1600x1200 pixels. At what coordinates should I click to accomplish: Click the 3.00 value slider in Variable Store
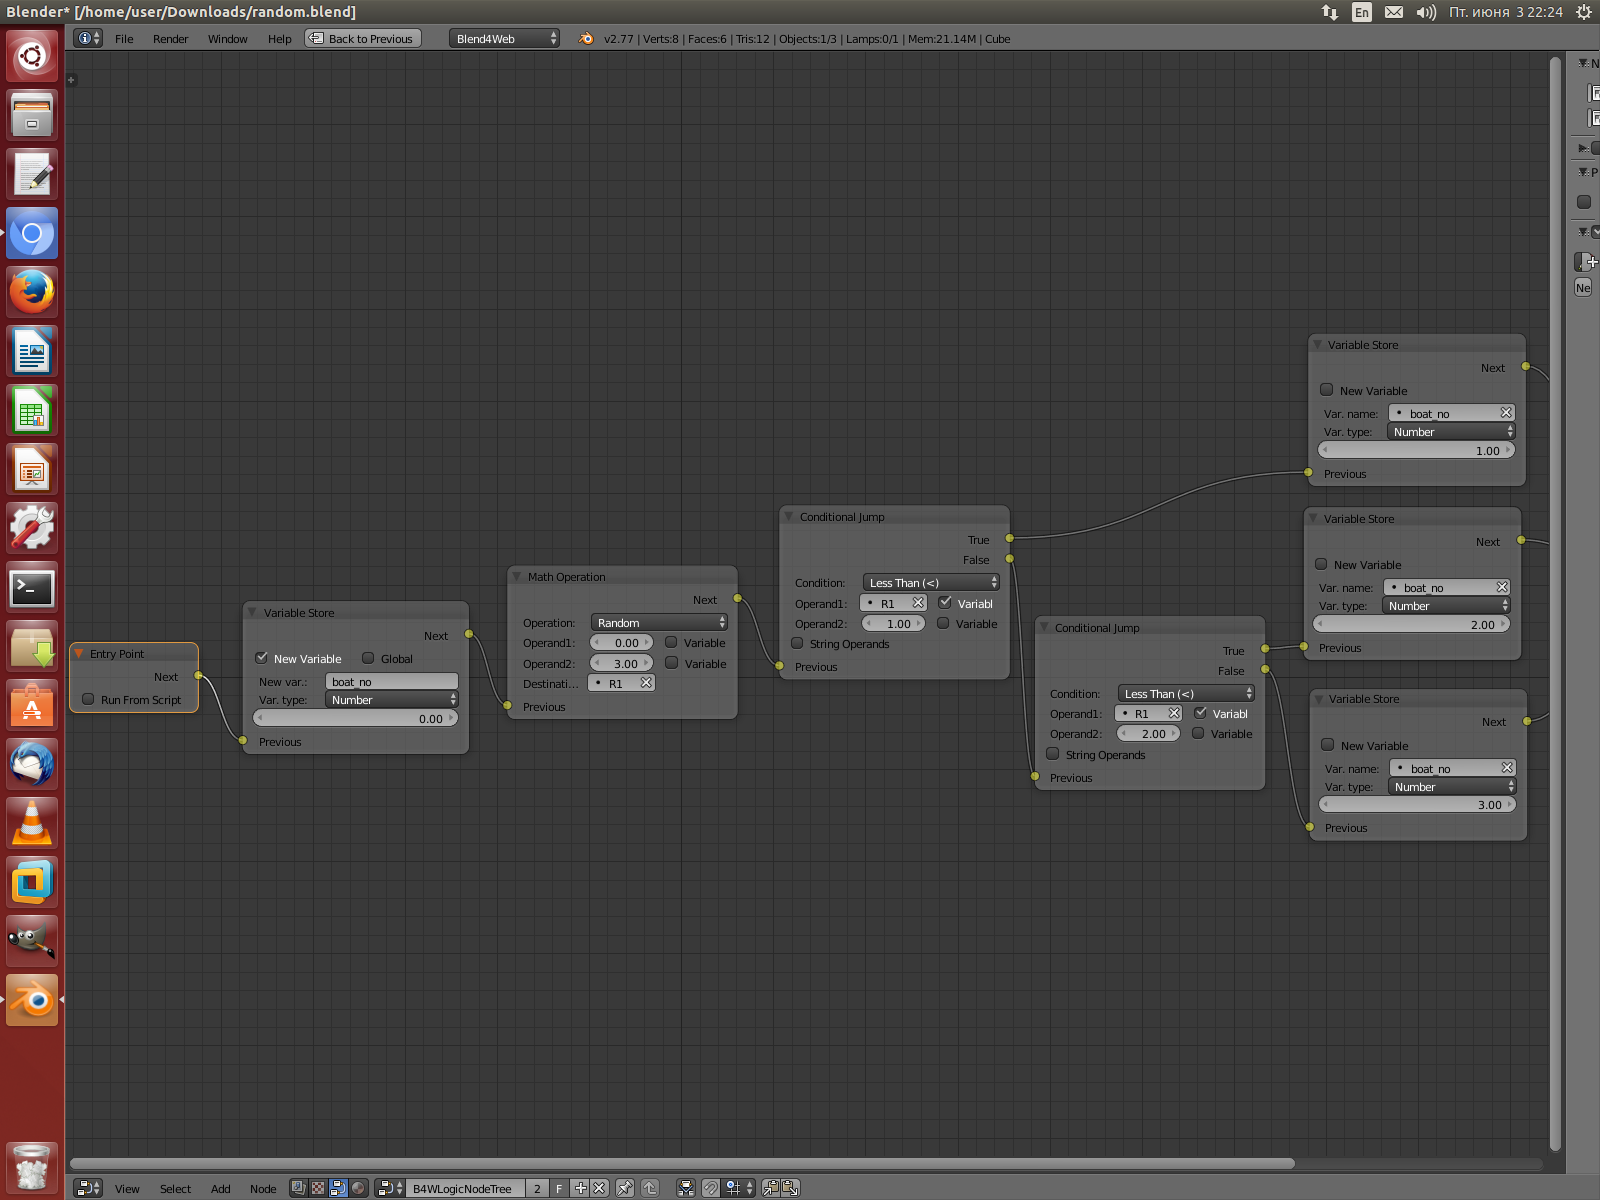click(1417, 804)
